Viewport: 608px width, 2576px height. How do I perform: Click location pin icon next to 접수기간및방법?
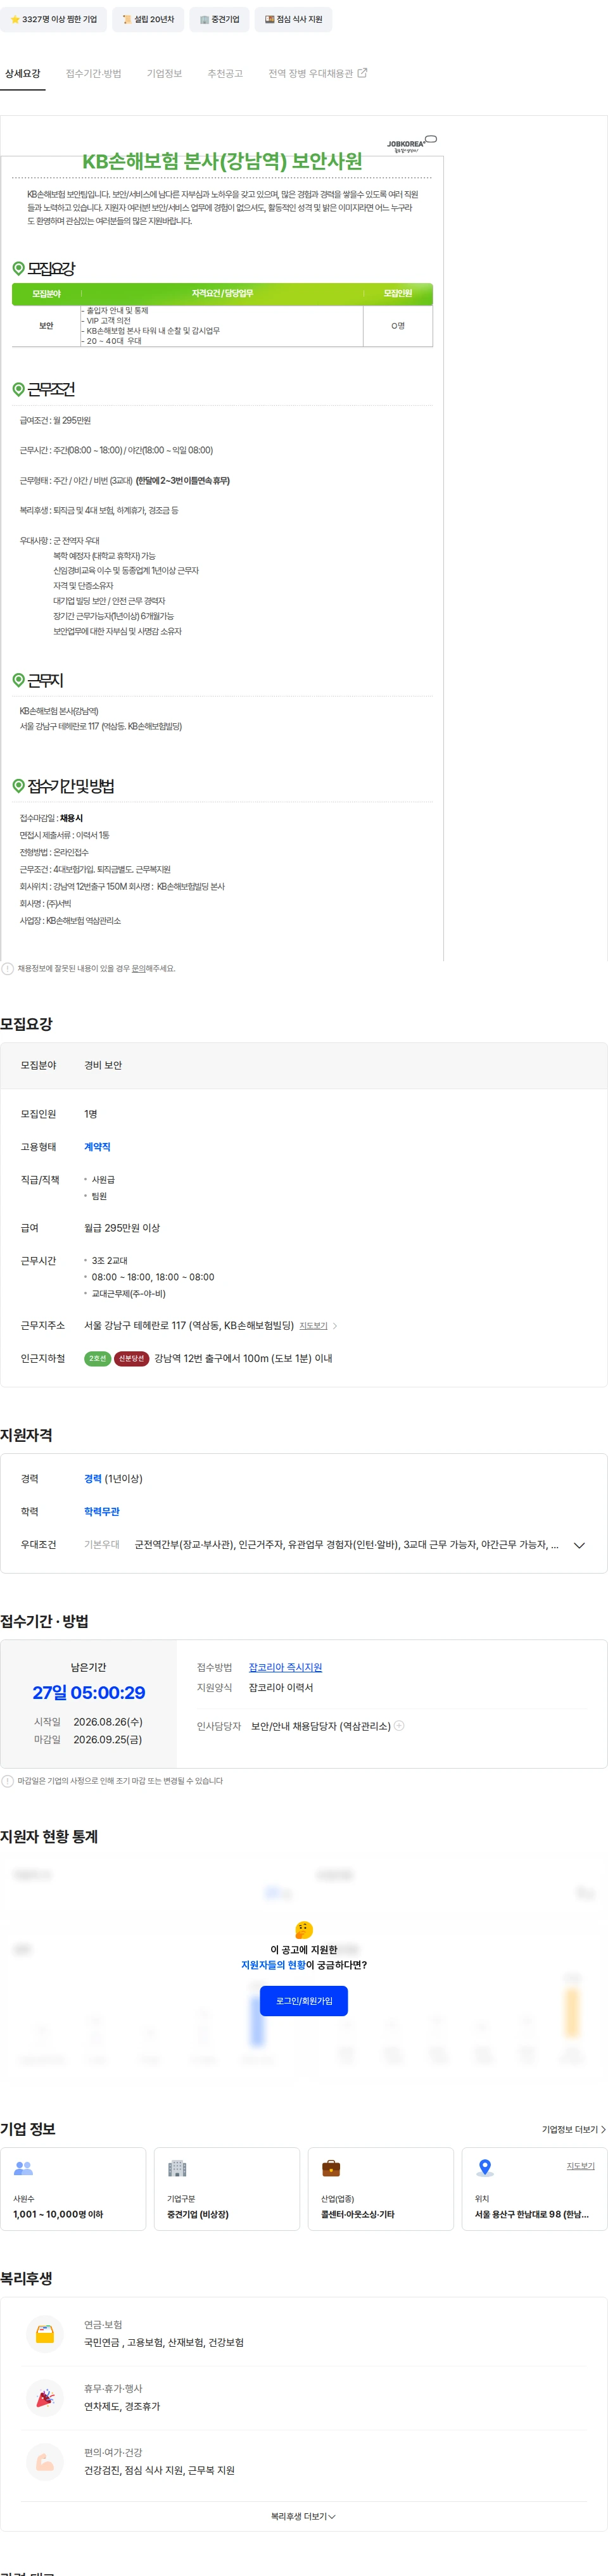click(x=18, y=786)
